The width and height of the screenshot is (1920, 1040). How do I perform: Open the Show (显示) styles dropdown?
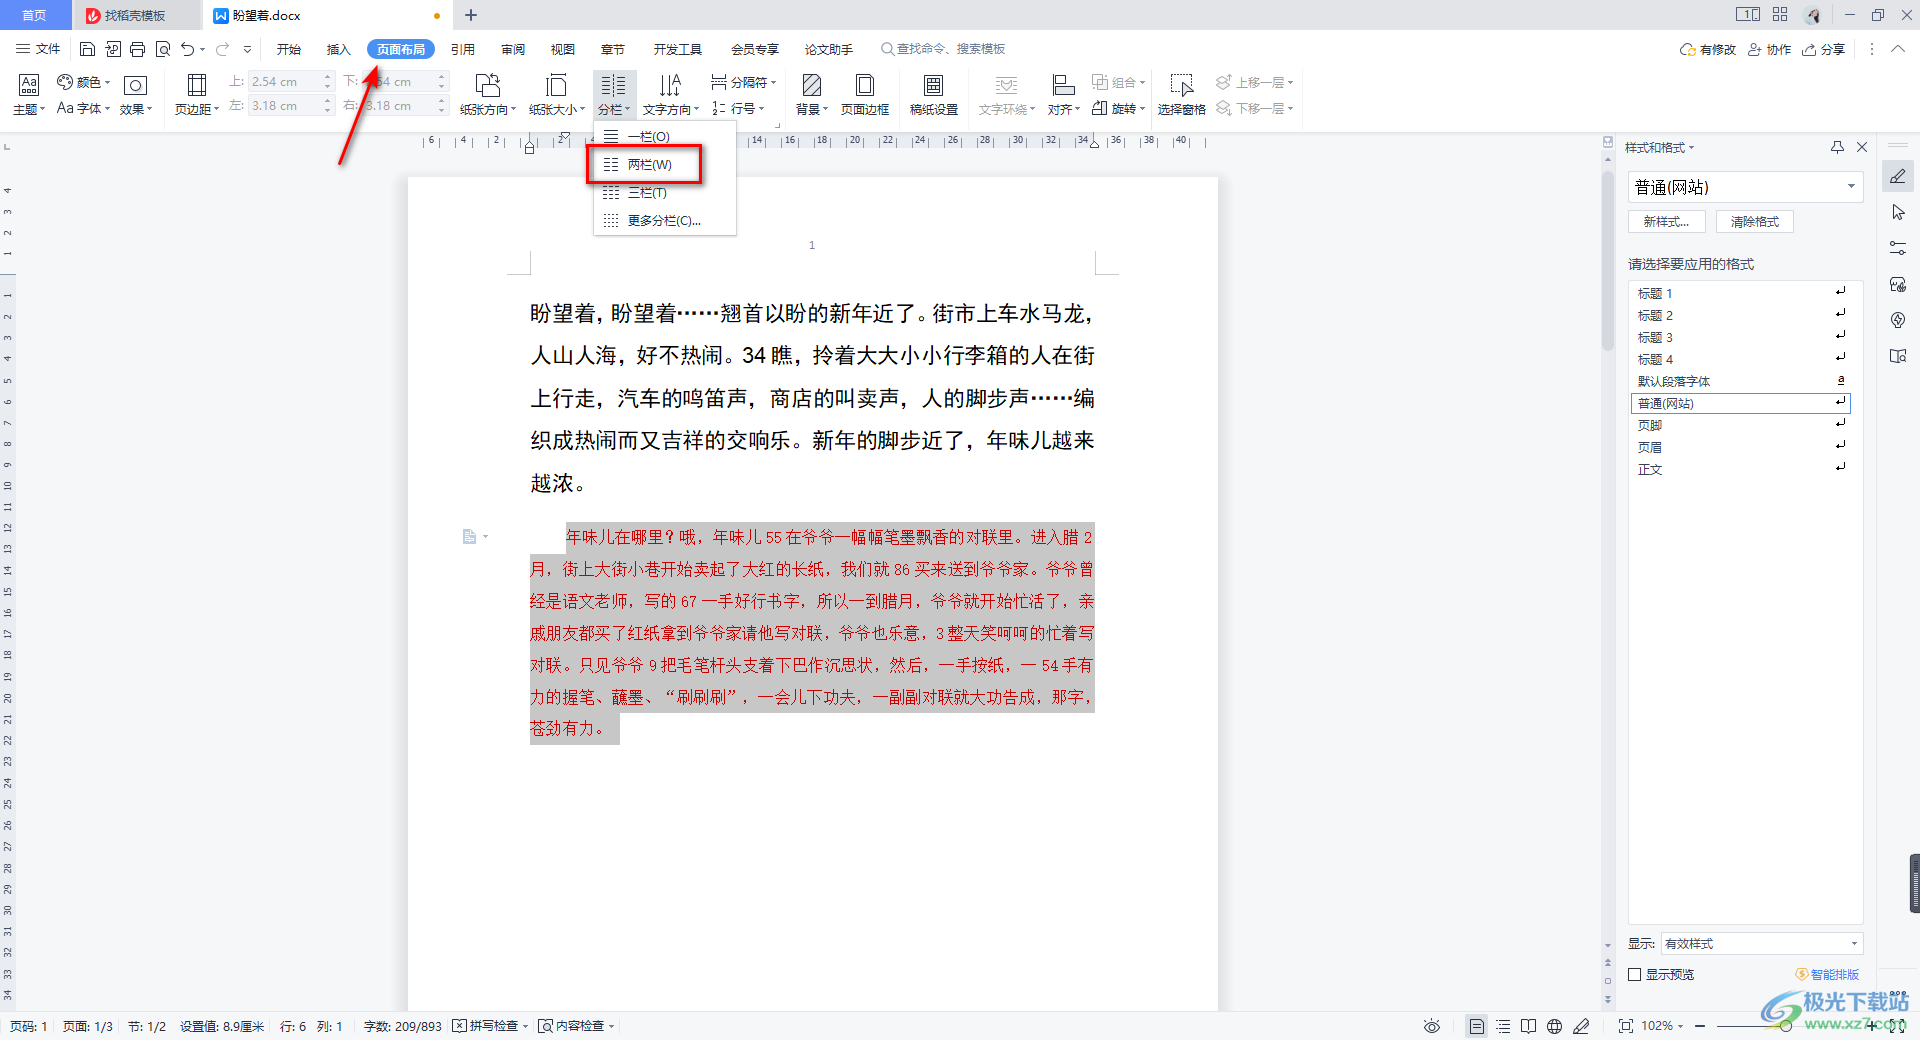[1762, 944]
